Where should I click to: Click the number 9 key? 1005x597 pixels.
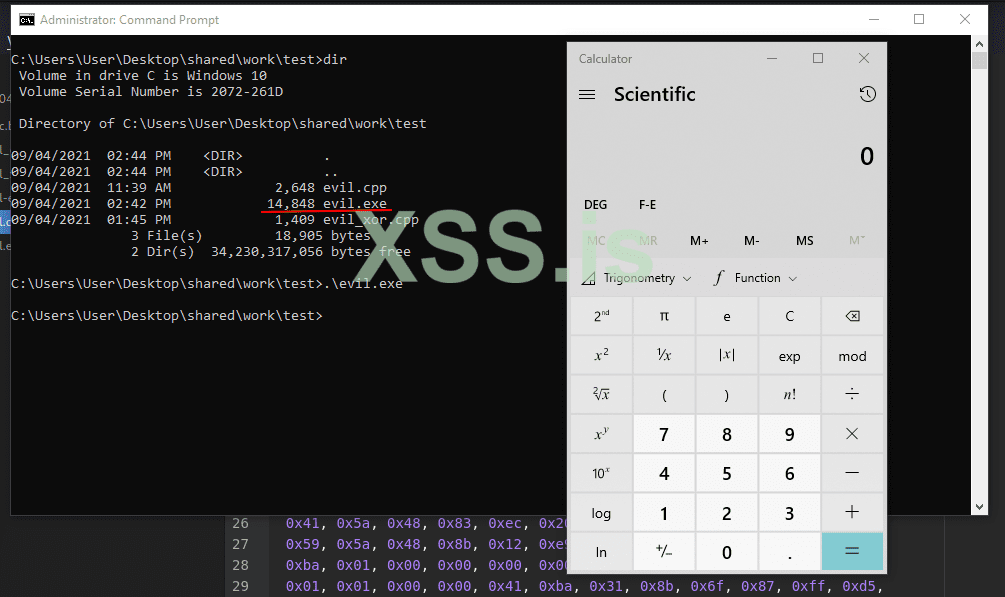pos(790,434)
